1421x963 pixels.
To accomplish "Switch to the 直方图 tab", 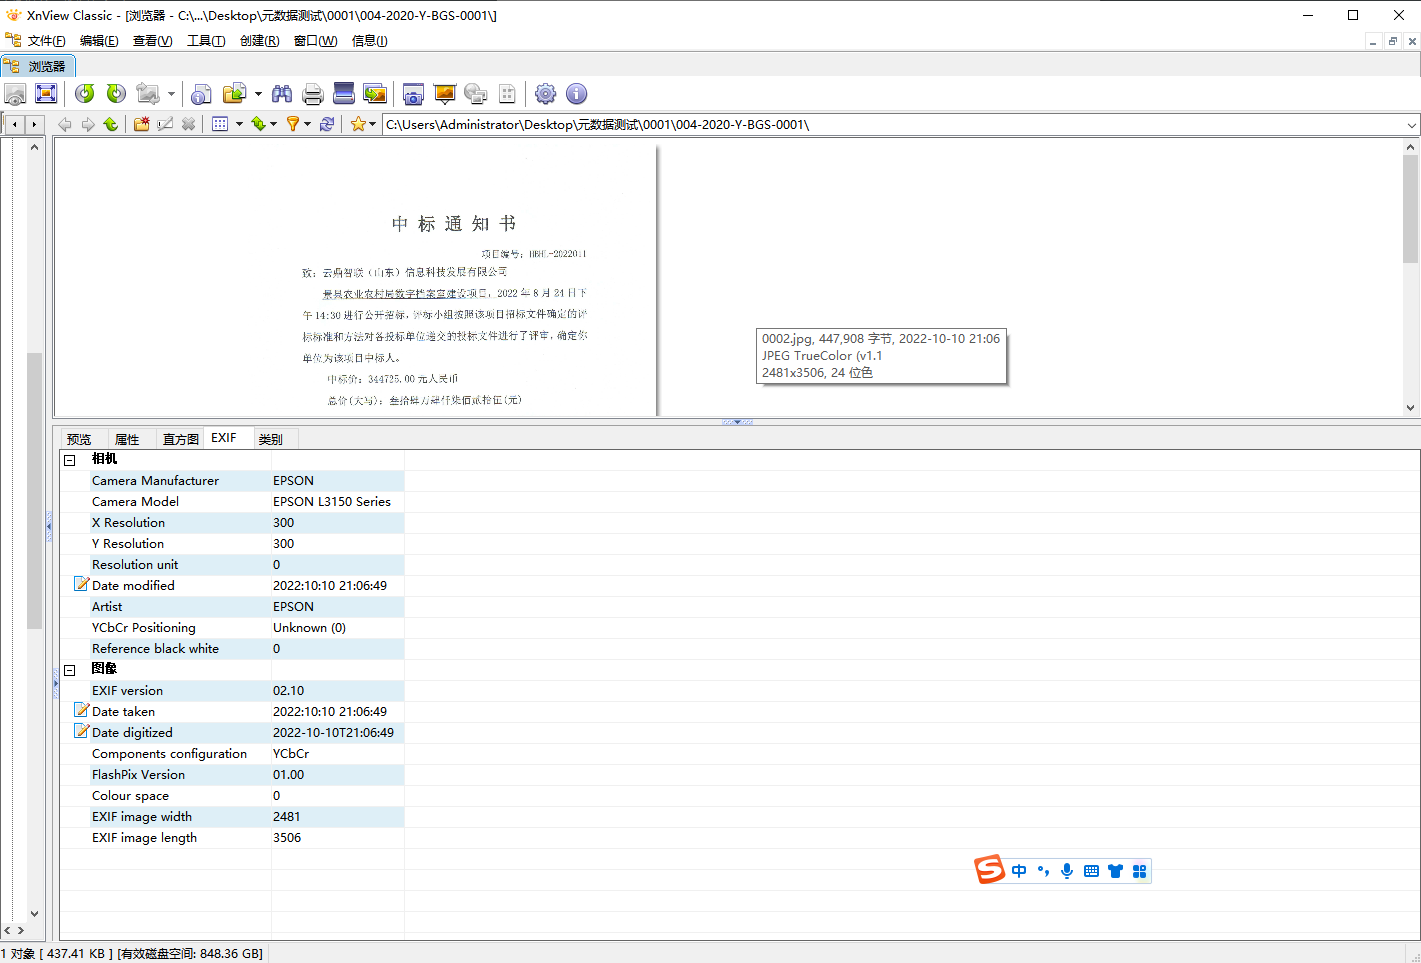I will 180,439.
